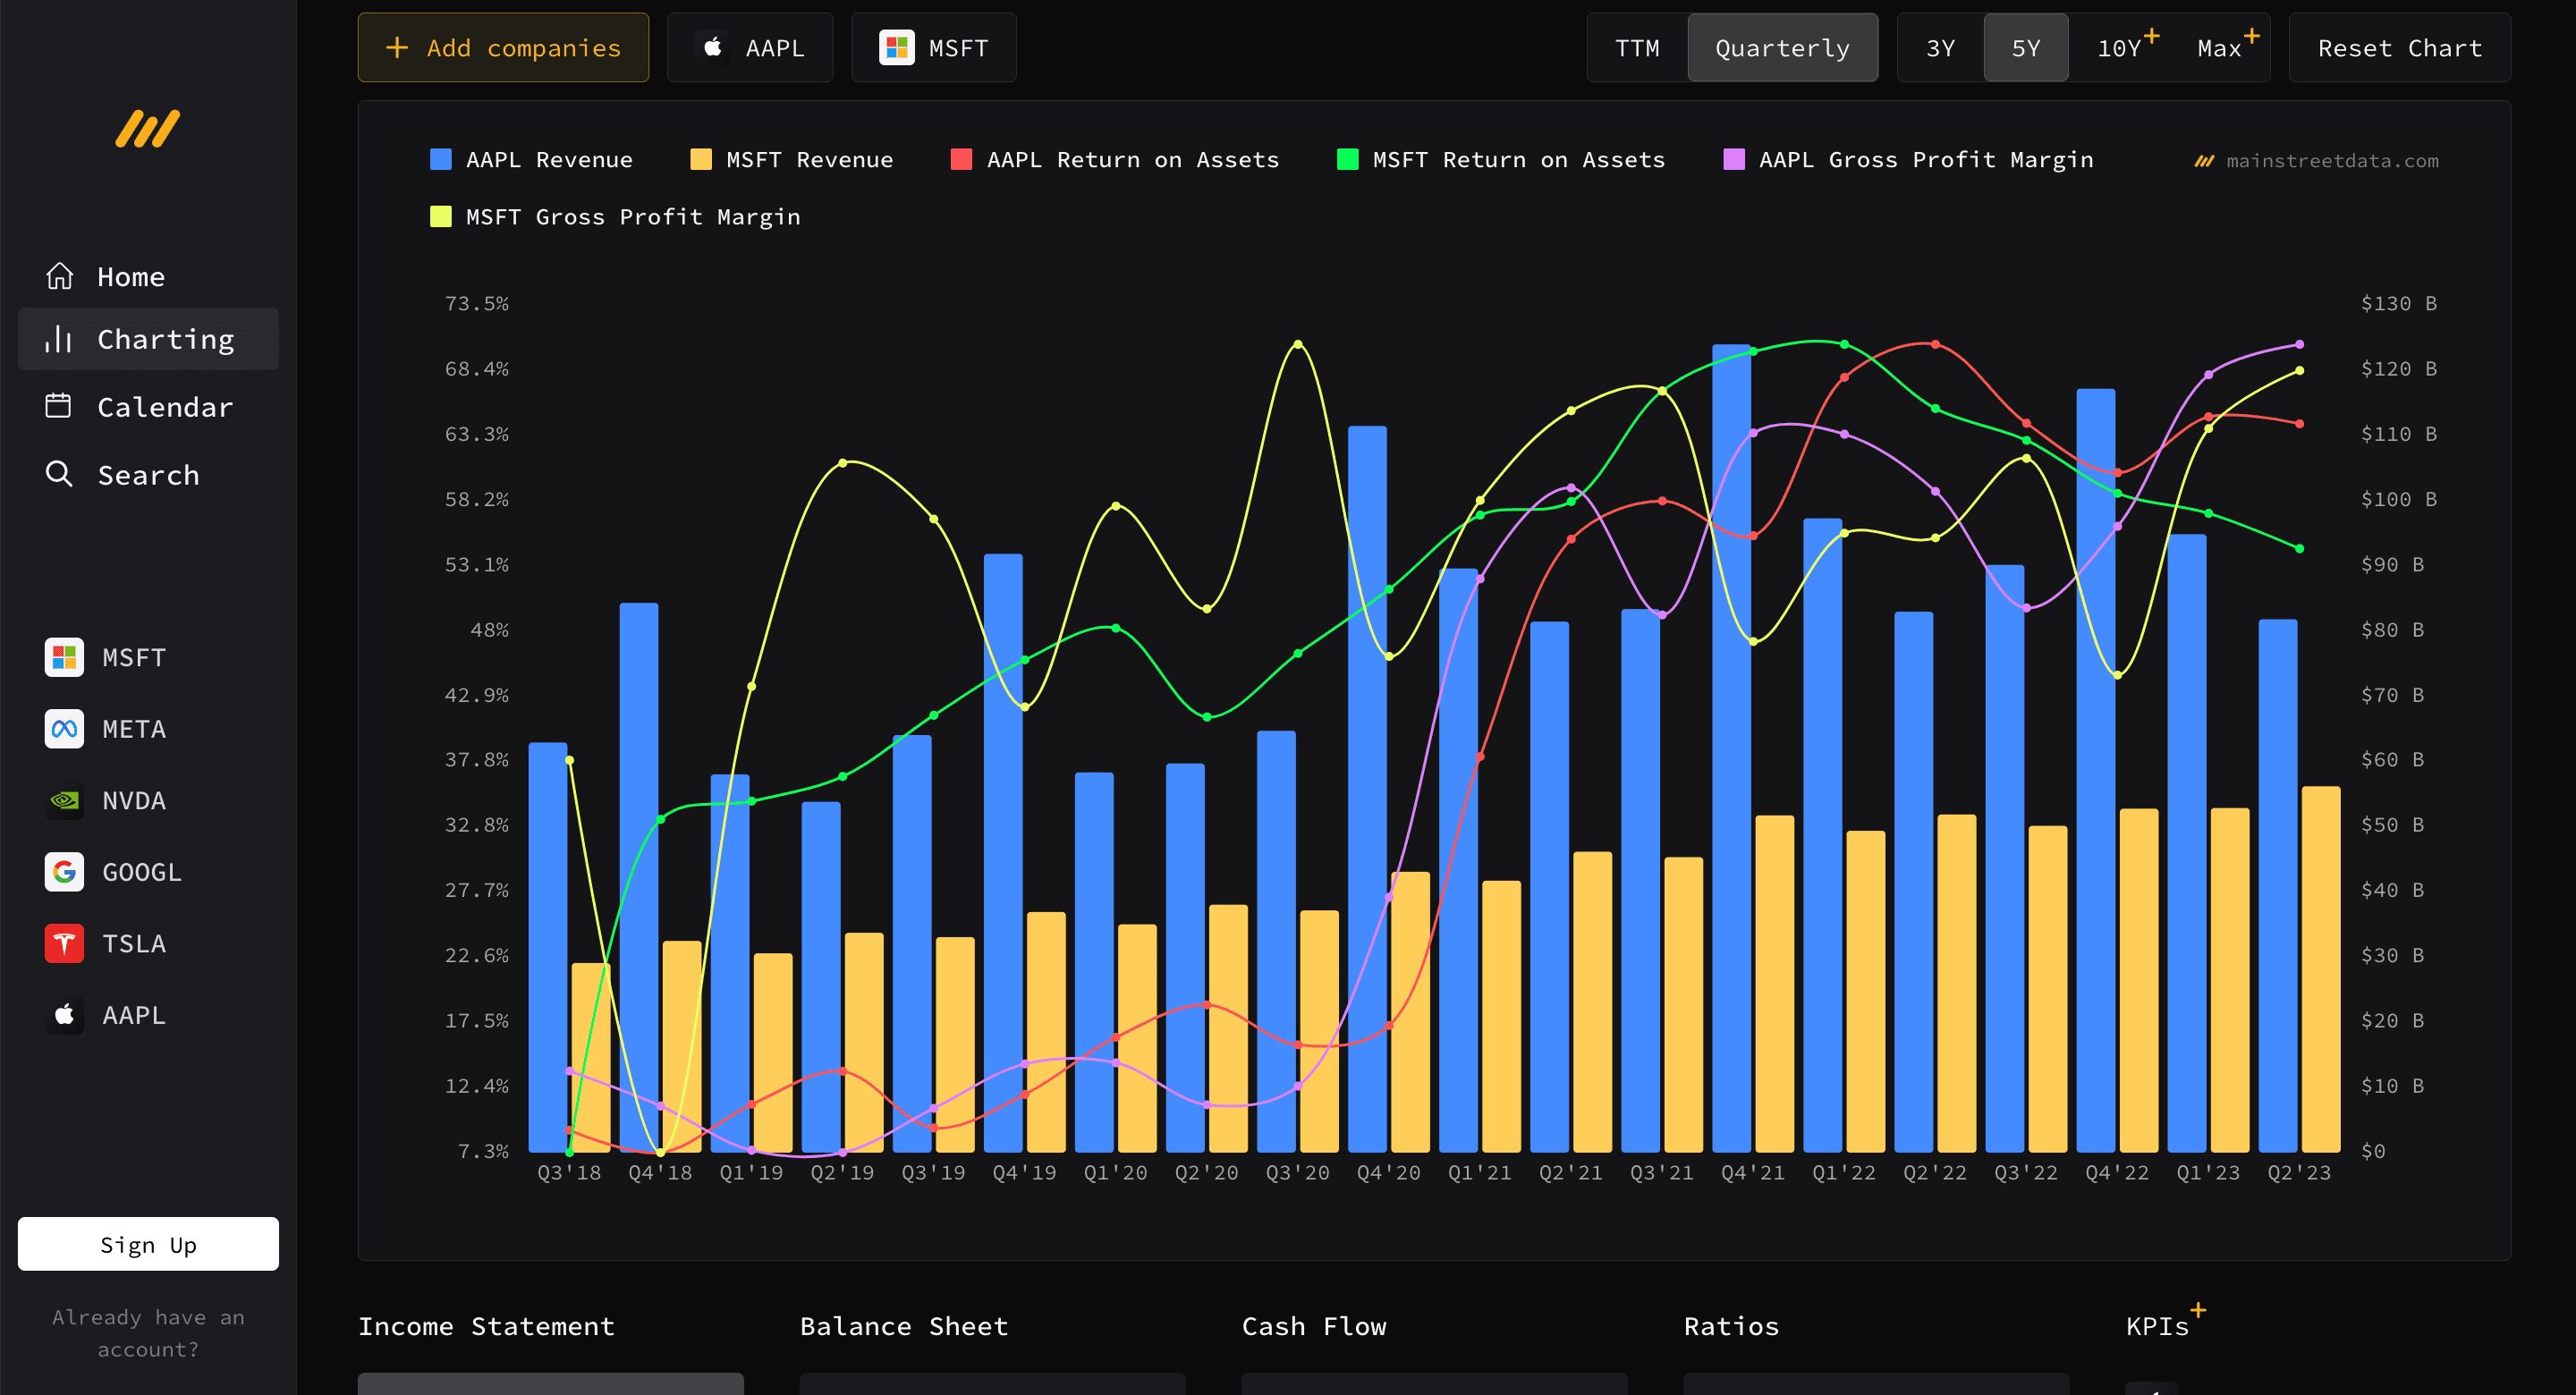
Task: Click Reset Chart button
Action: click(2399, 48)
